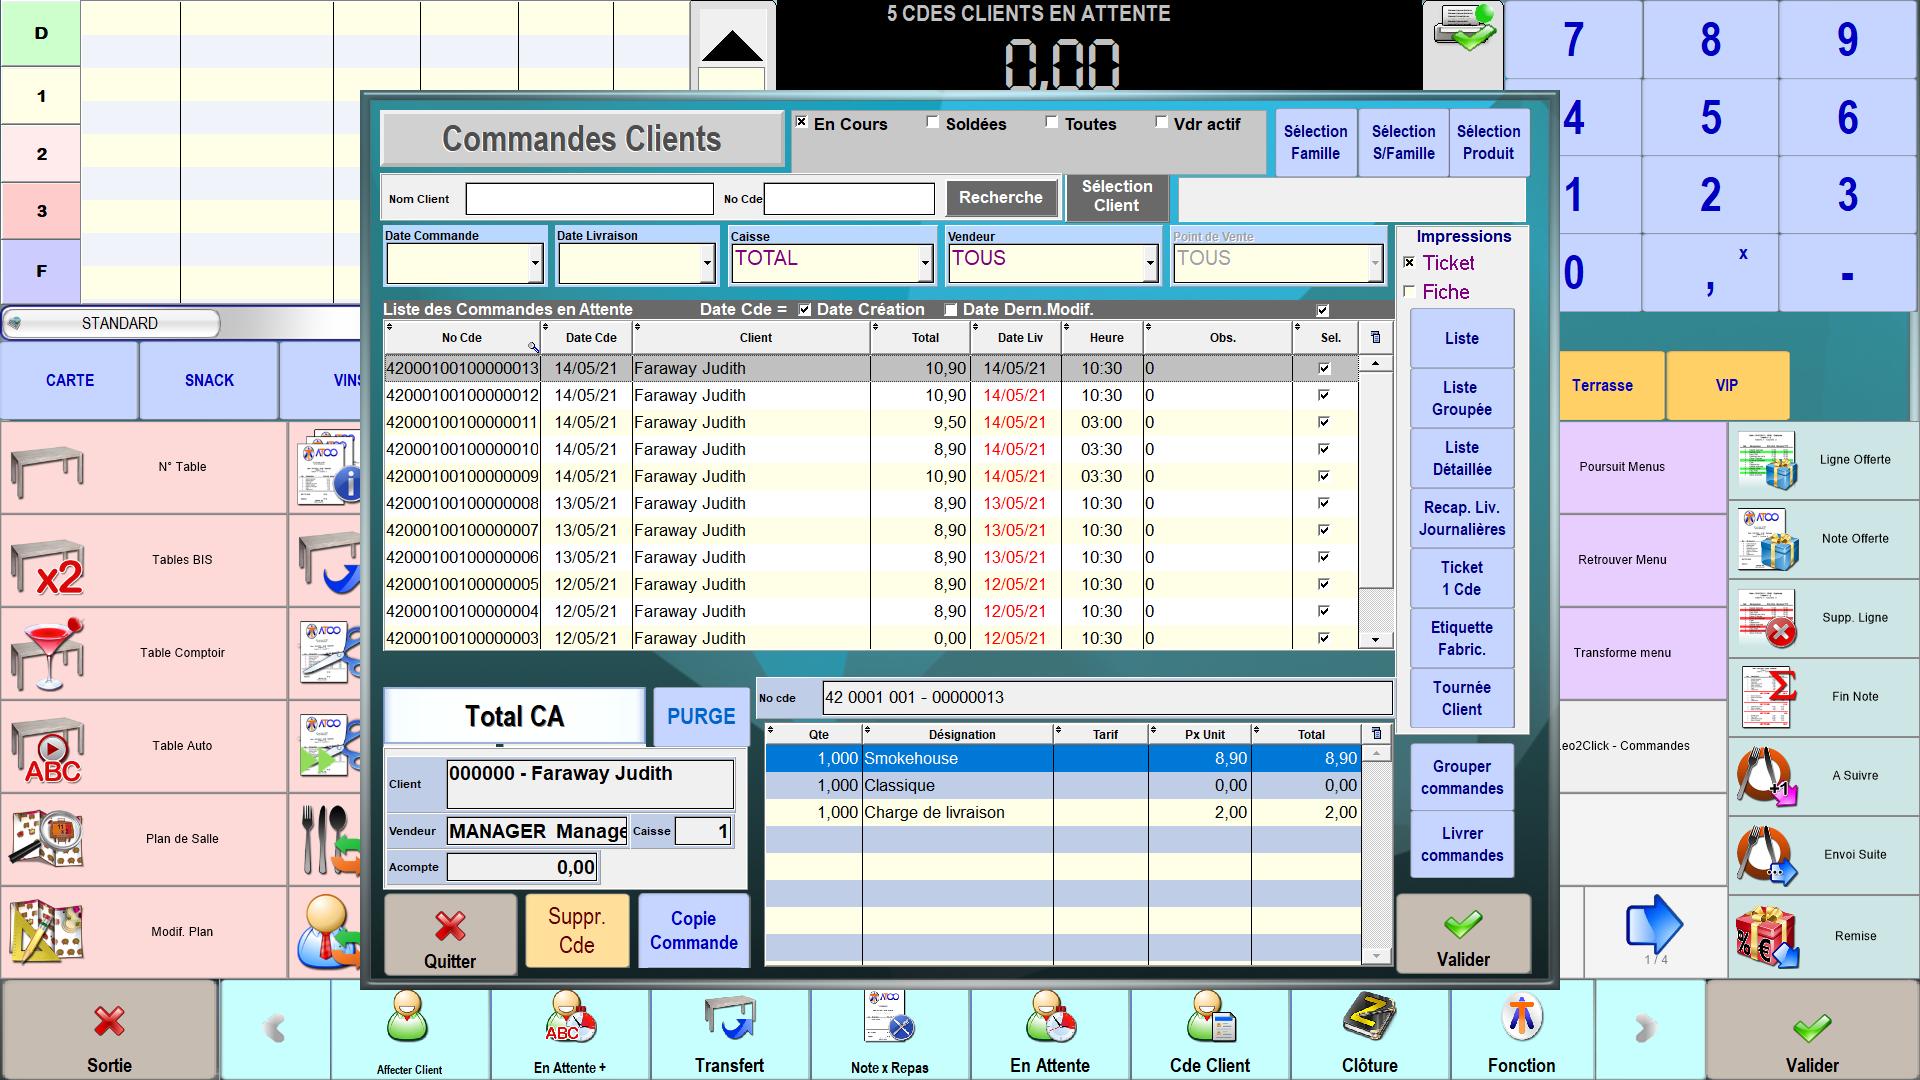Image resolution: width=1920 pixels, height=1080 pixels.
Task: Open the Clôture icon in the bottom bar
Action: (1369, 1018)
